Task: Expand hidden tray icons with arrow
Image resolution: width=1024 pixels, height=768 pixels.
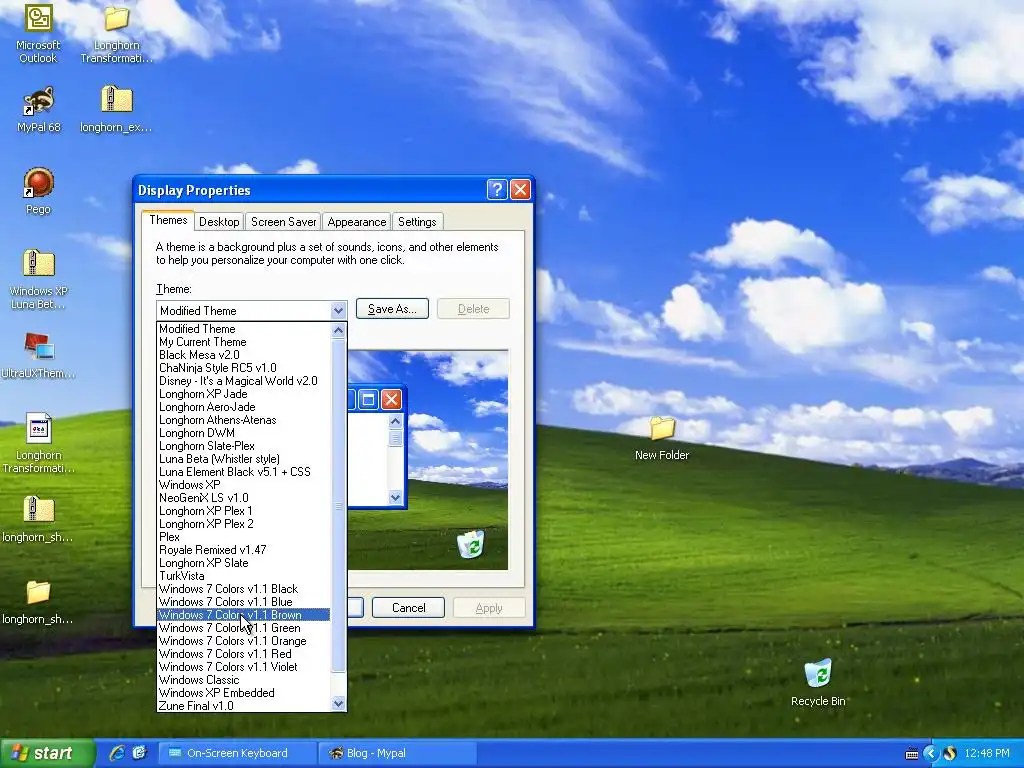Action: point(930,754)
